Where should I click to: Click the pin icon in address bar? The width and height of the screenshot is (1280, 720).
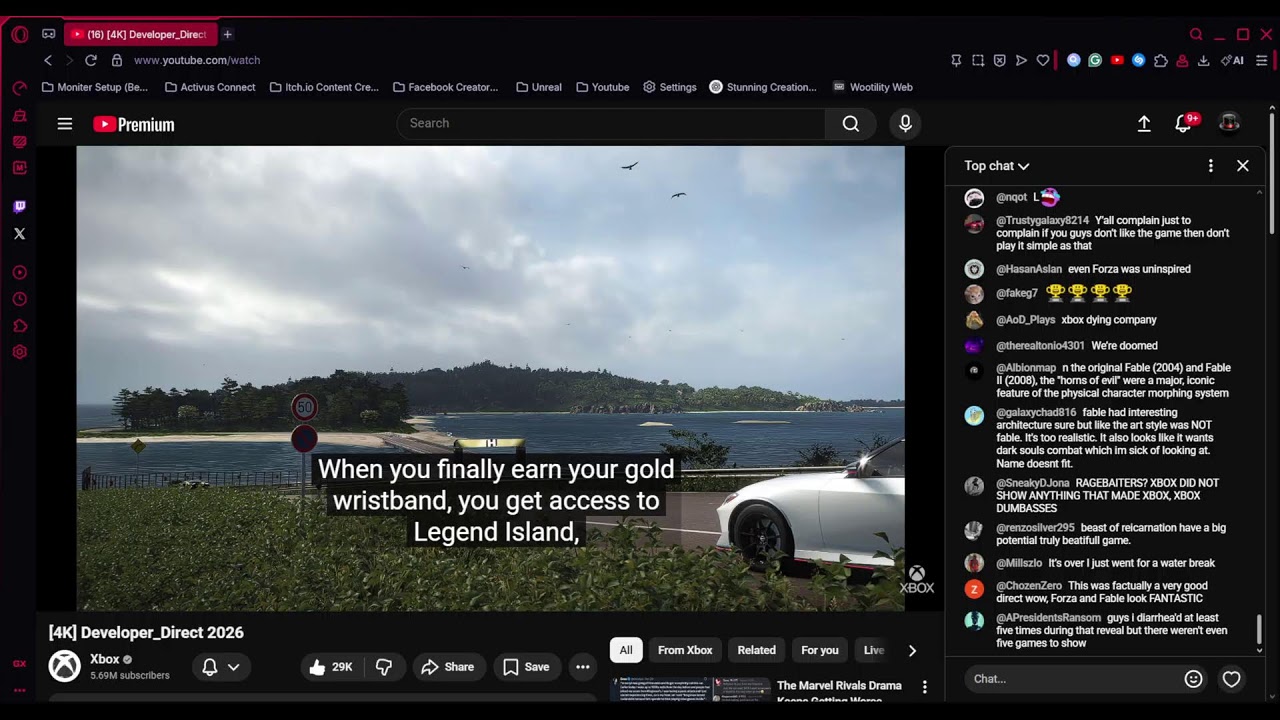[x=956, y=60]
